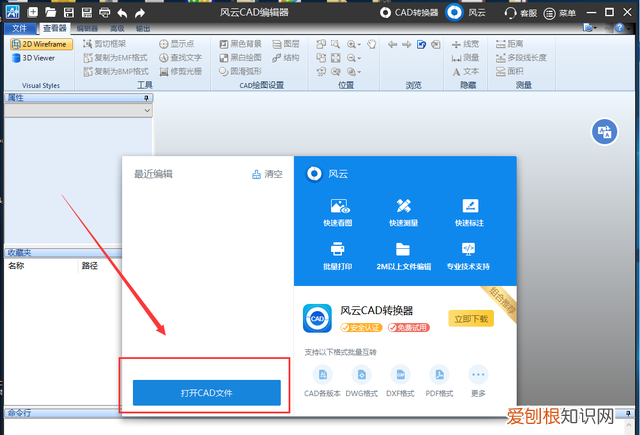
Task: Click the Print icon in title bar
Action: (x=104, y=12)
